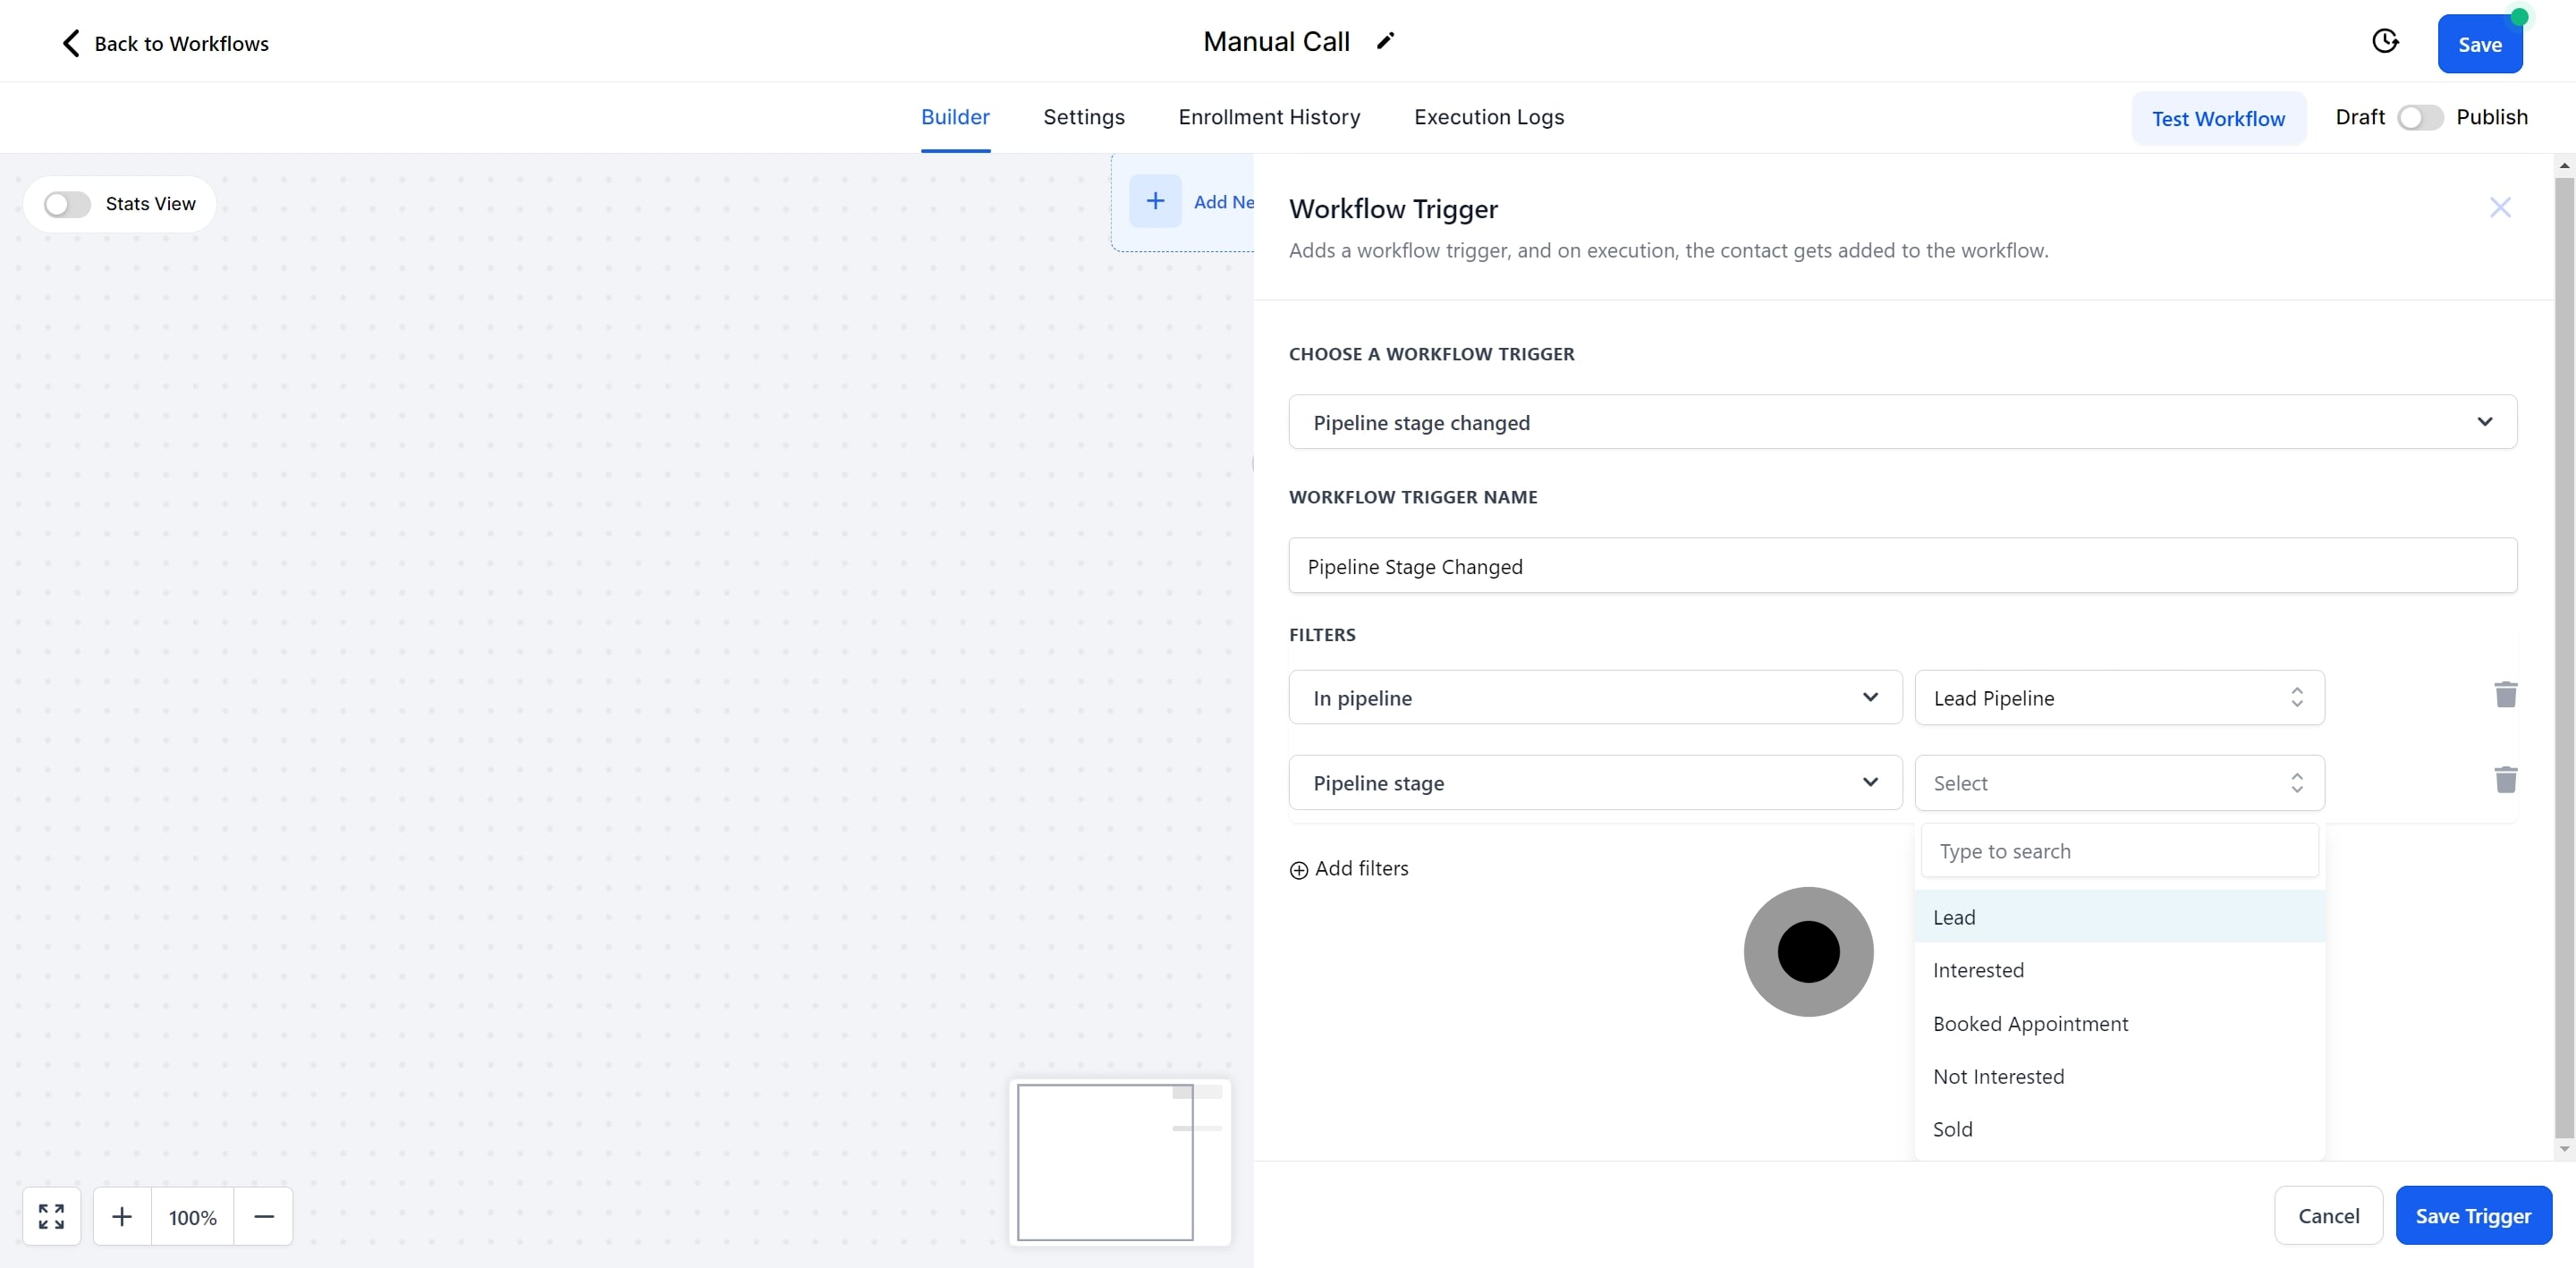Toggle the Draft to Publish switch
The height and width of the screenshot is (1268, 2576).
click(2420, 117)
